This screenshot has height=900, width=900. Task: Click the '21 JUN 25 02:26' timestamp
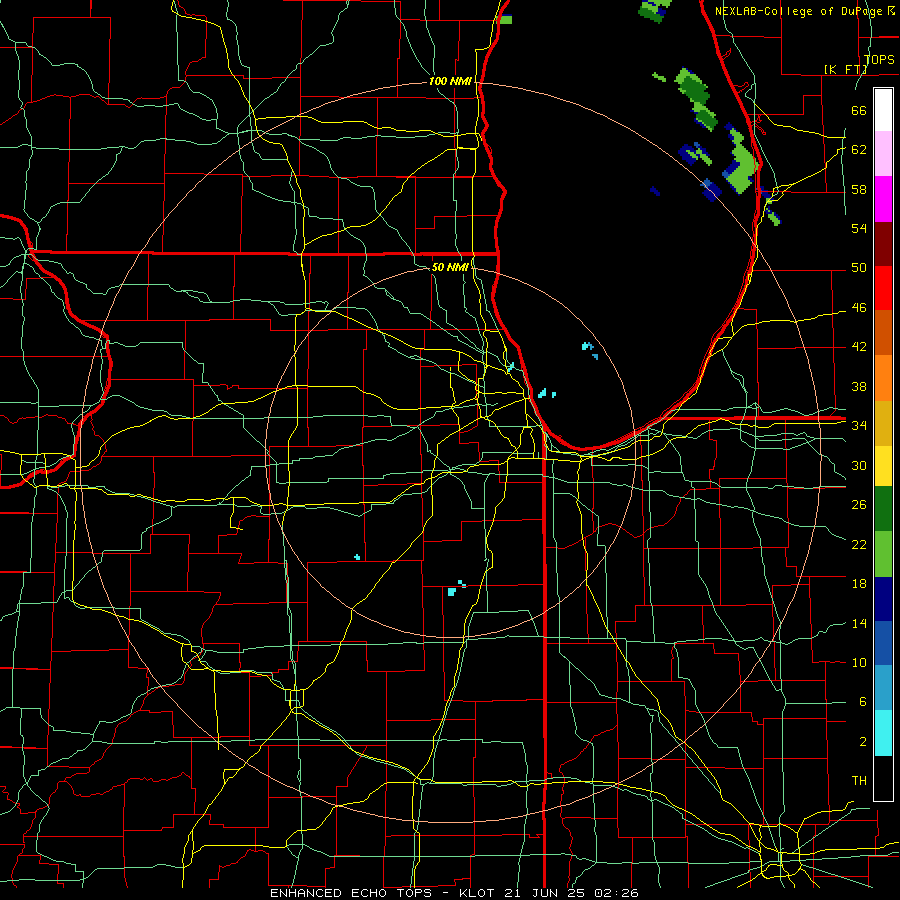coord(571,893)
